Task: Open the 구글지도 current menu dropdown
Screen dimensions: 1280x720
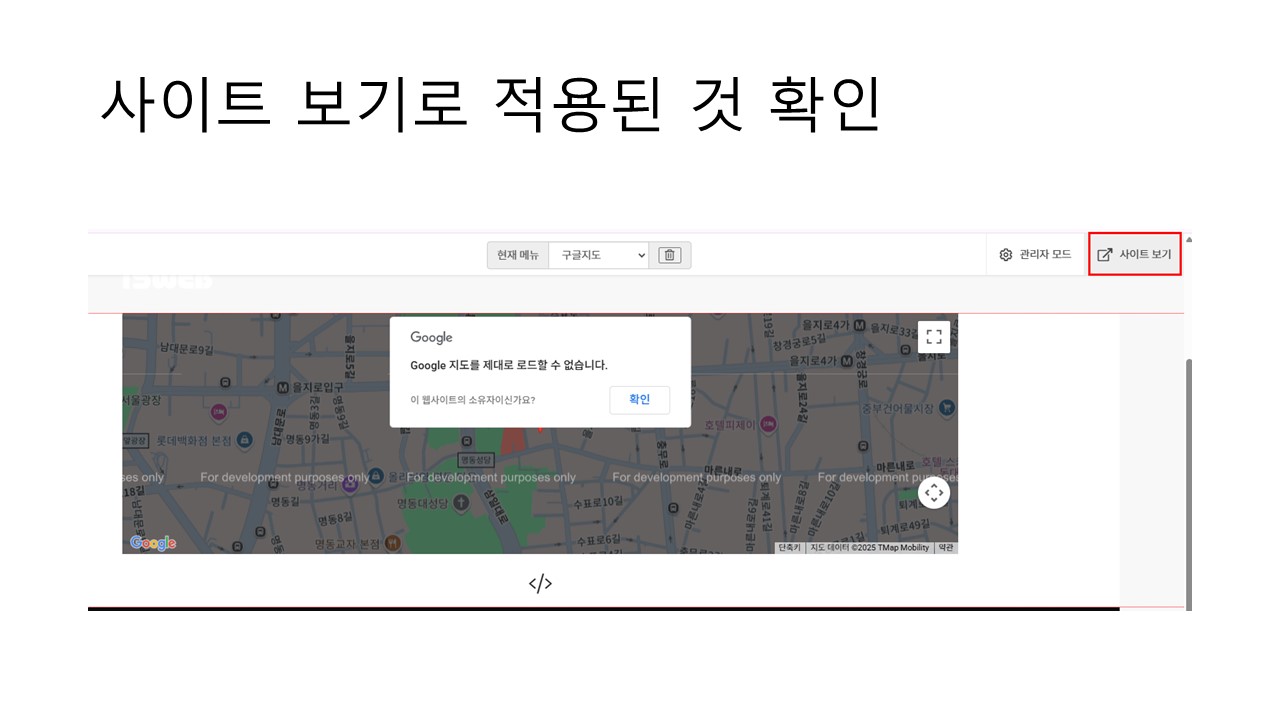Action: pyautogui.click(x=599, y=255)
